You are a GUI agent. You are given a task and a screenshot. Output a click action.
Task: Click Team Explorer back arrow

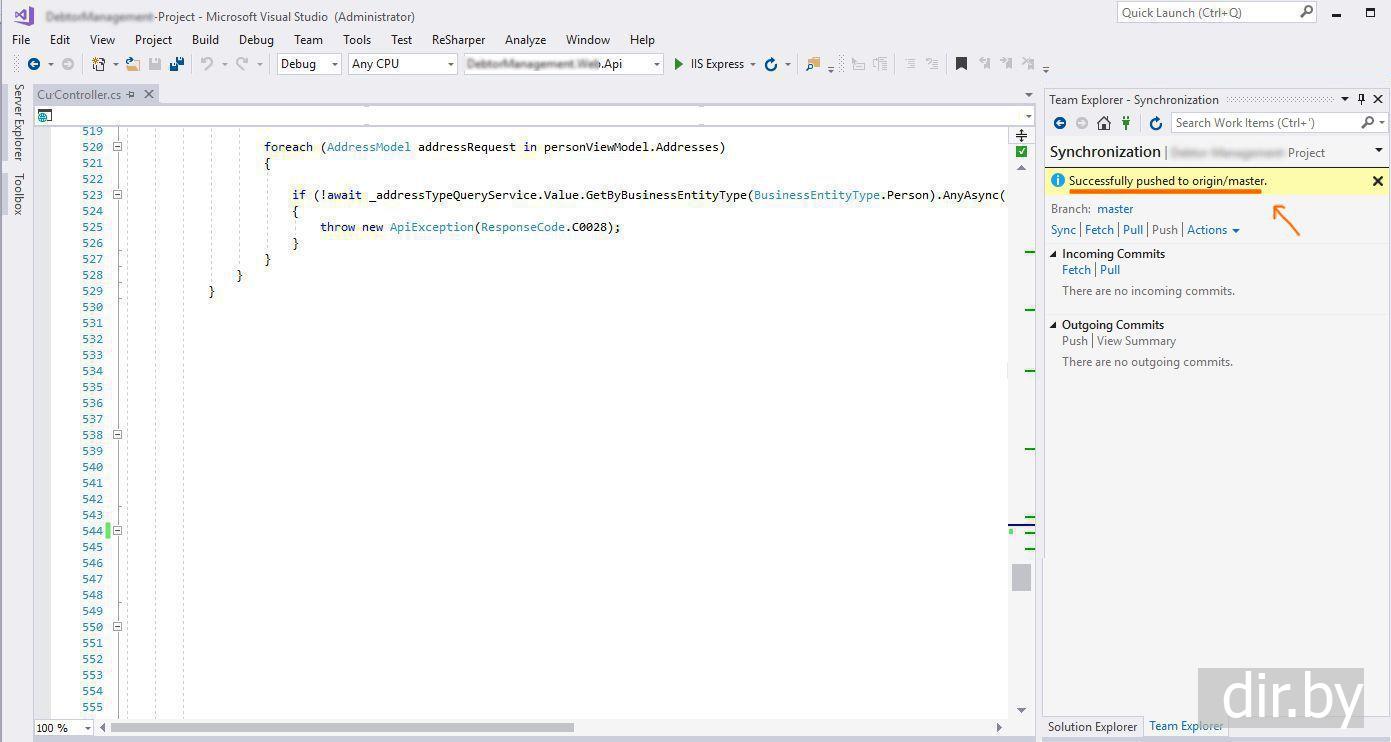click(1060, 123)
